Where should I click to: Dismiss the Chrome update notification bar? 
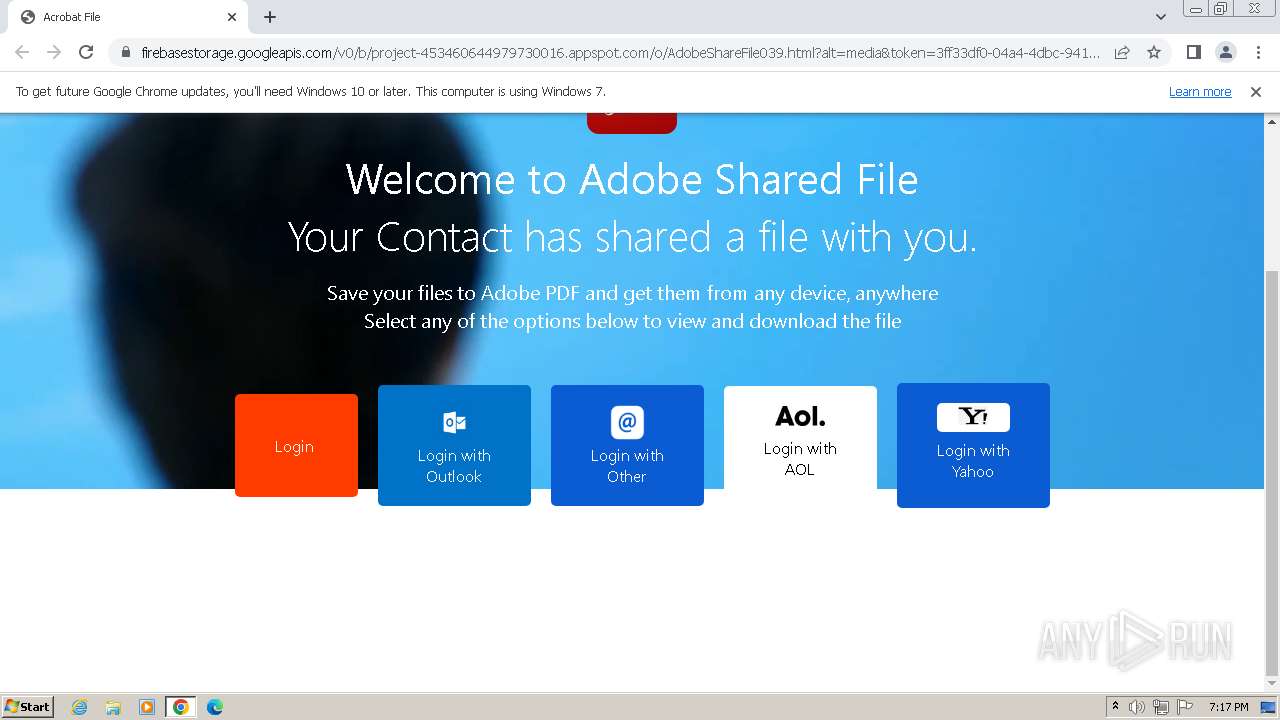tap(1256, 92)
